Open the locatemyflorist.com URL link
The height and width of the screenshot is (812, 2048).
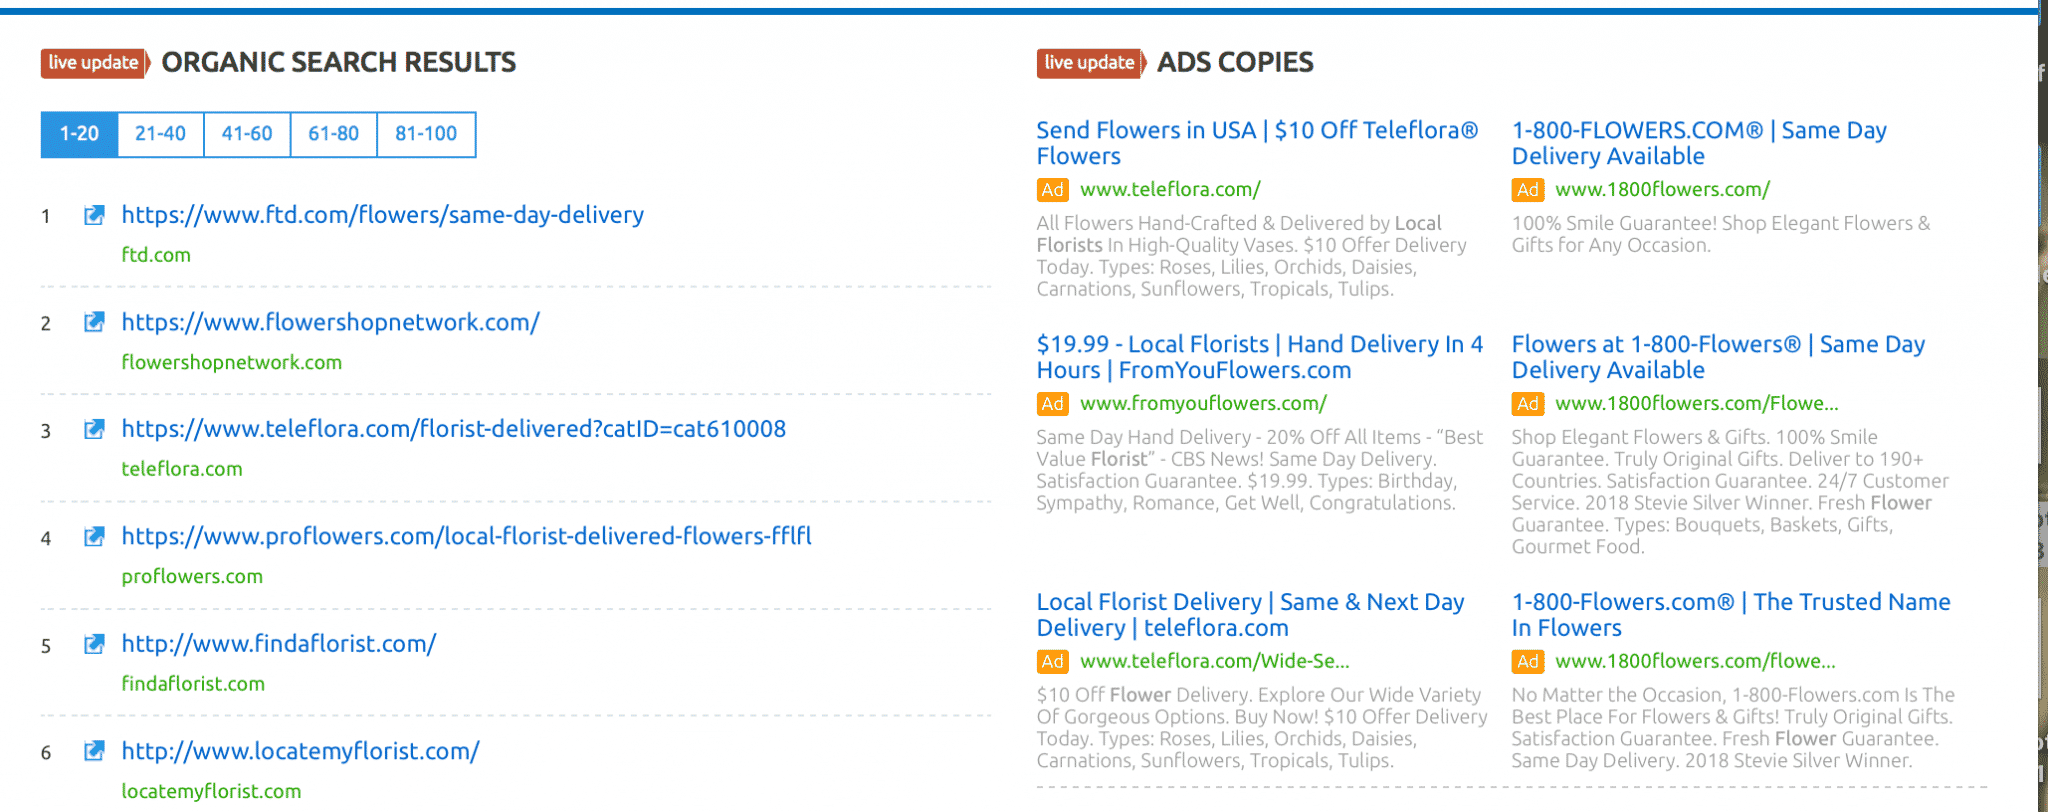[x=301, y=751]
